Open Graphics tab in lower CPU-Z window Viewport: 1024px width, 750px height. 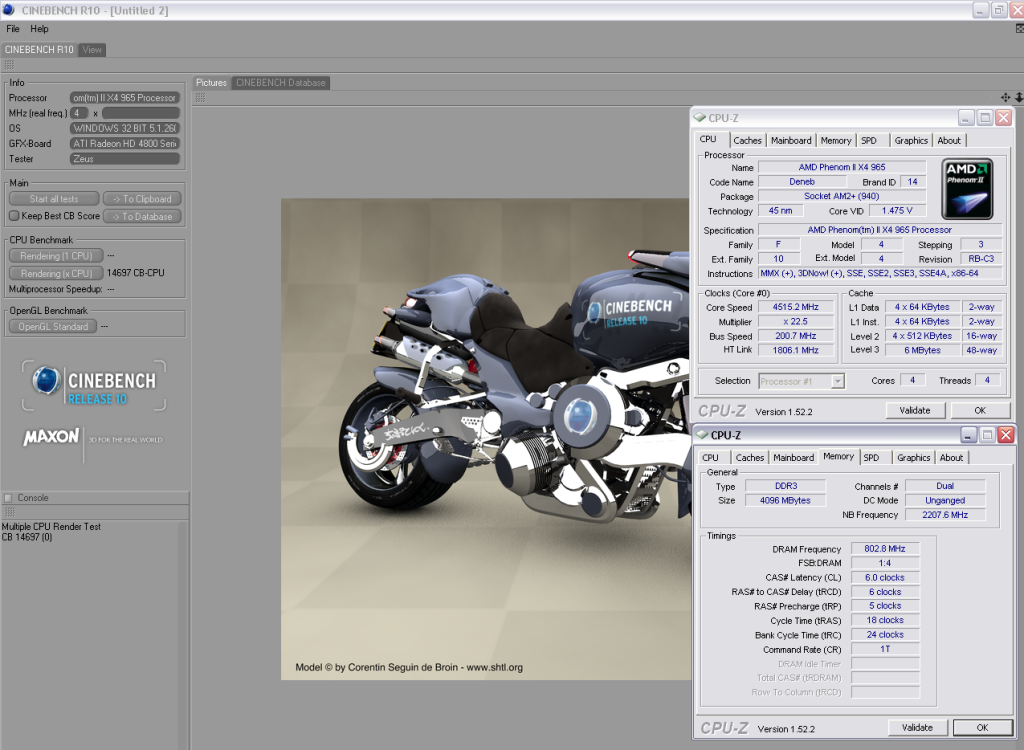click(x=914, y=458)
